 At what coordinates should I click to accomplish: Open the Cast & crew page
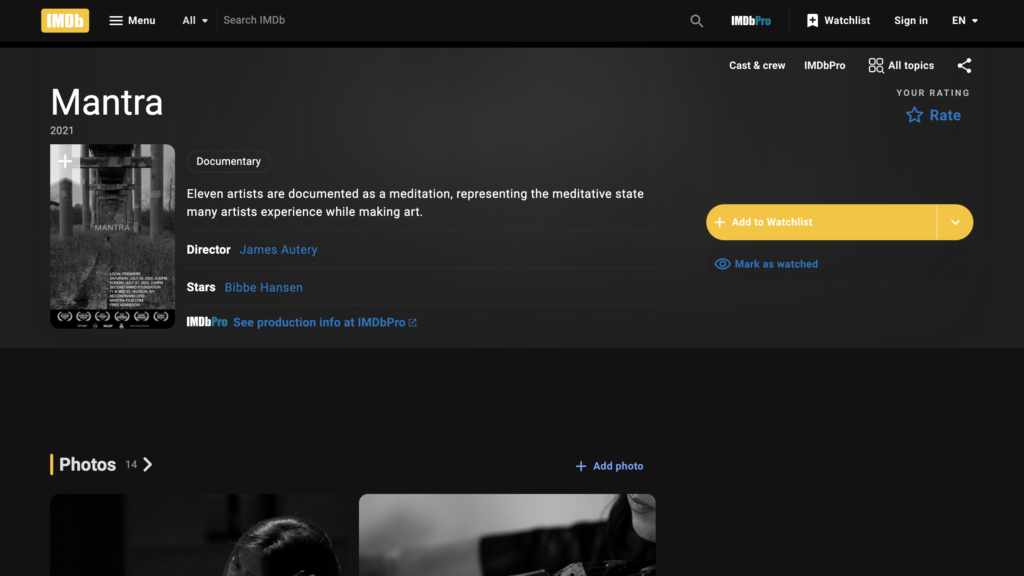757,65
